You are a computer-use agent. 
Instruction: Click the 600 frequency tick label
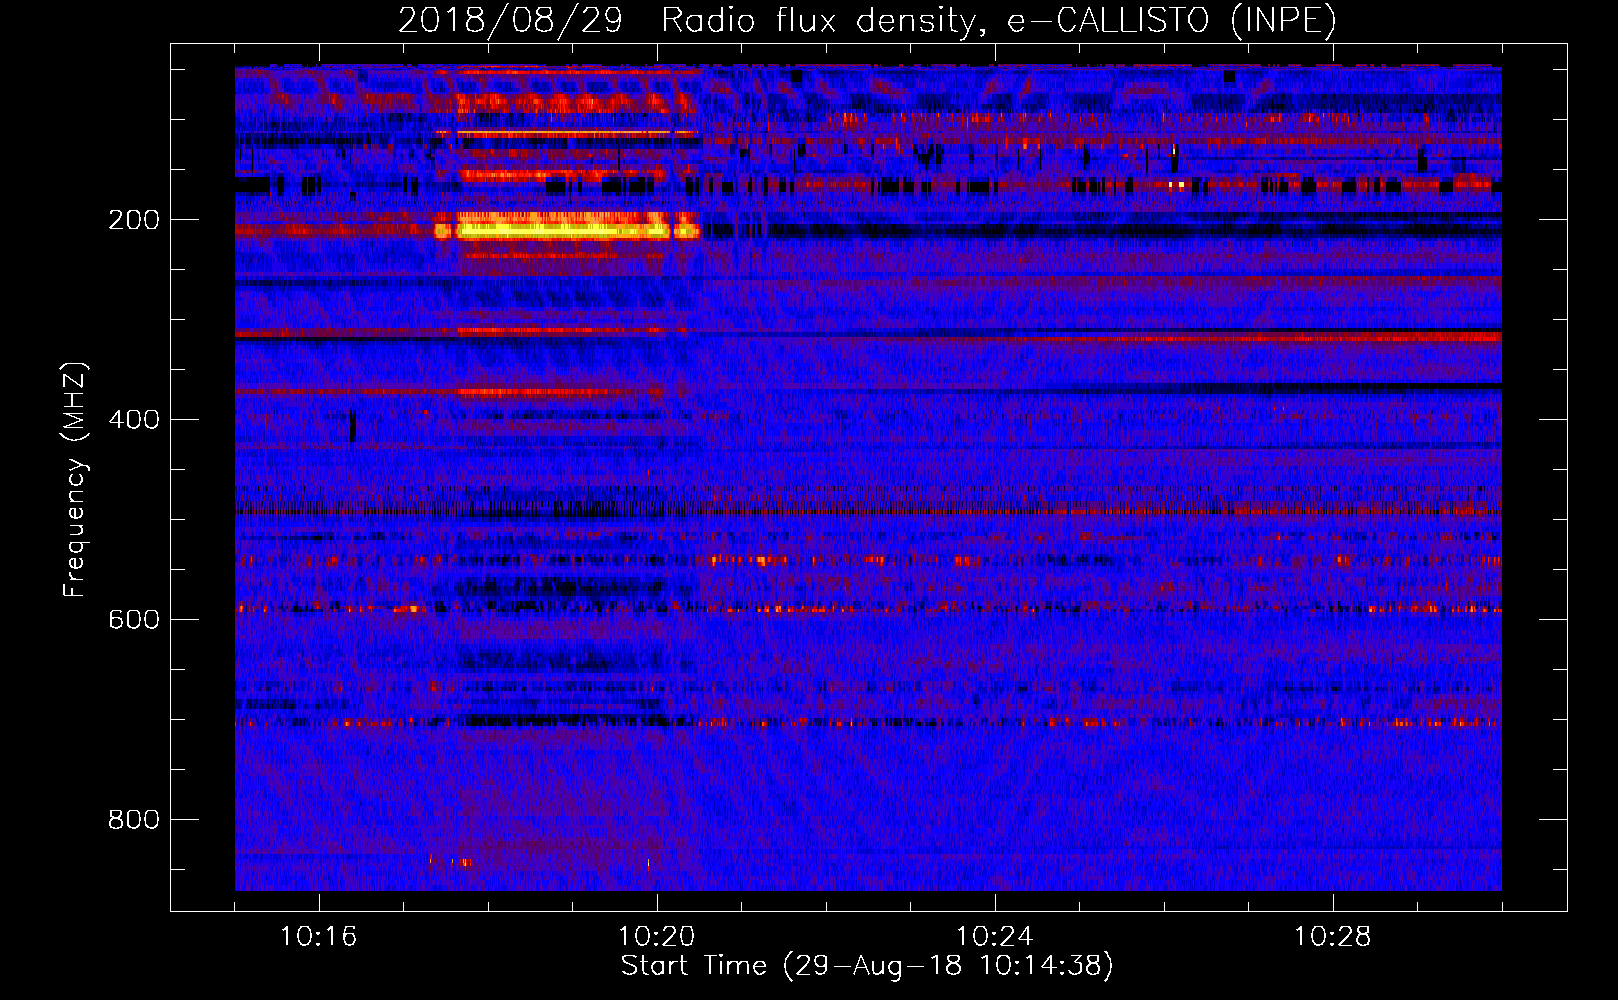(x=134, y=620)
